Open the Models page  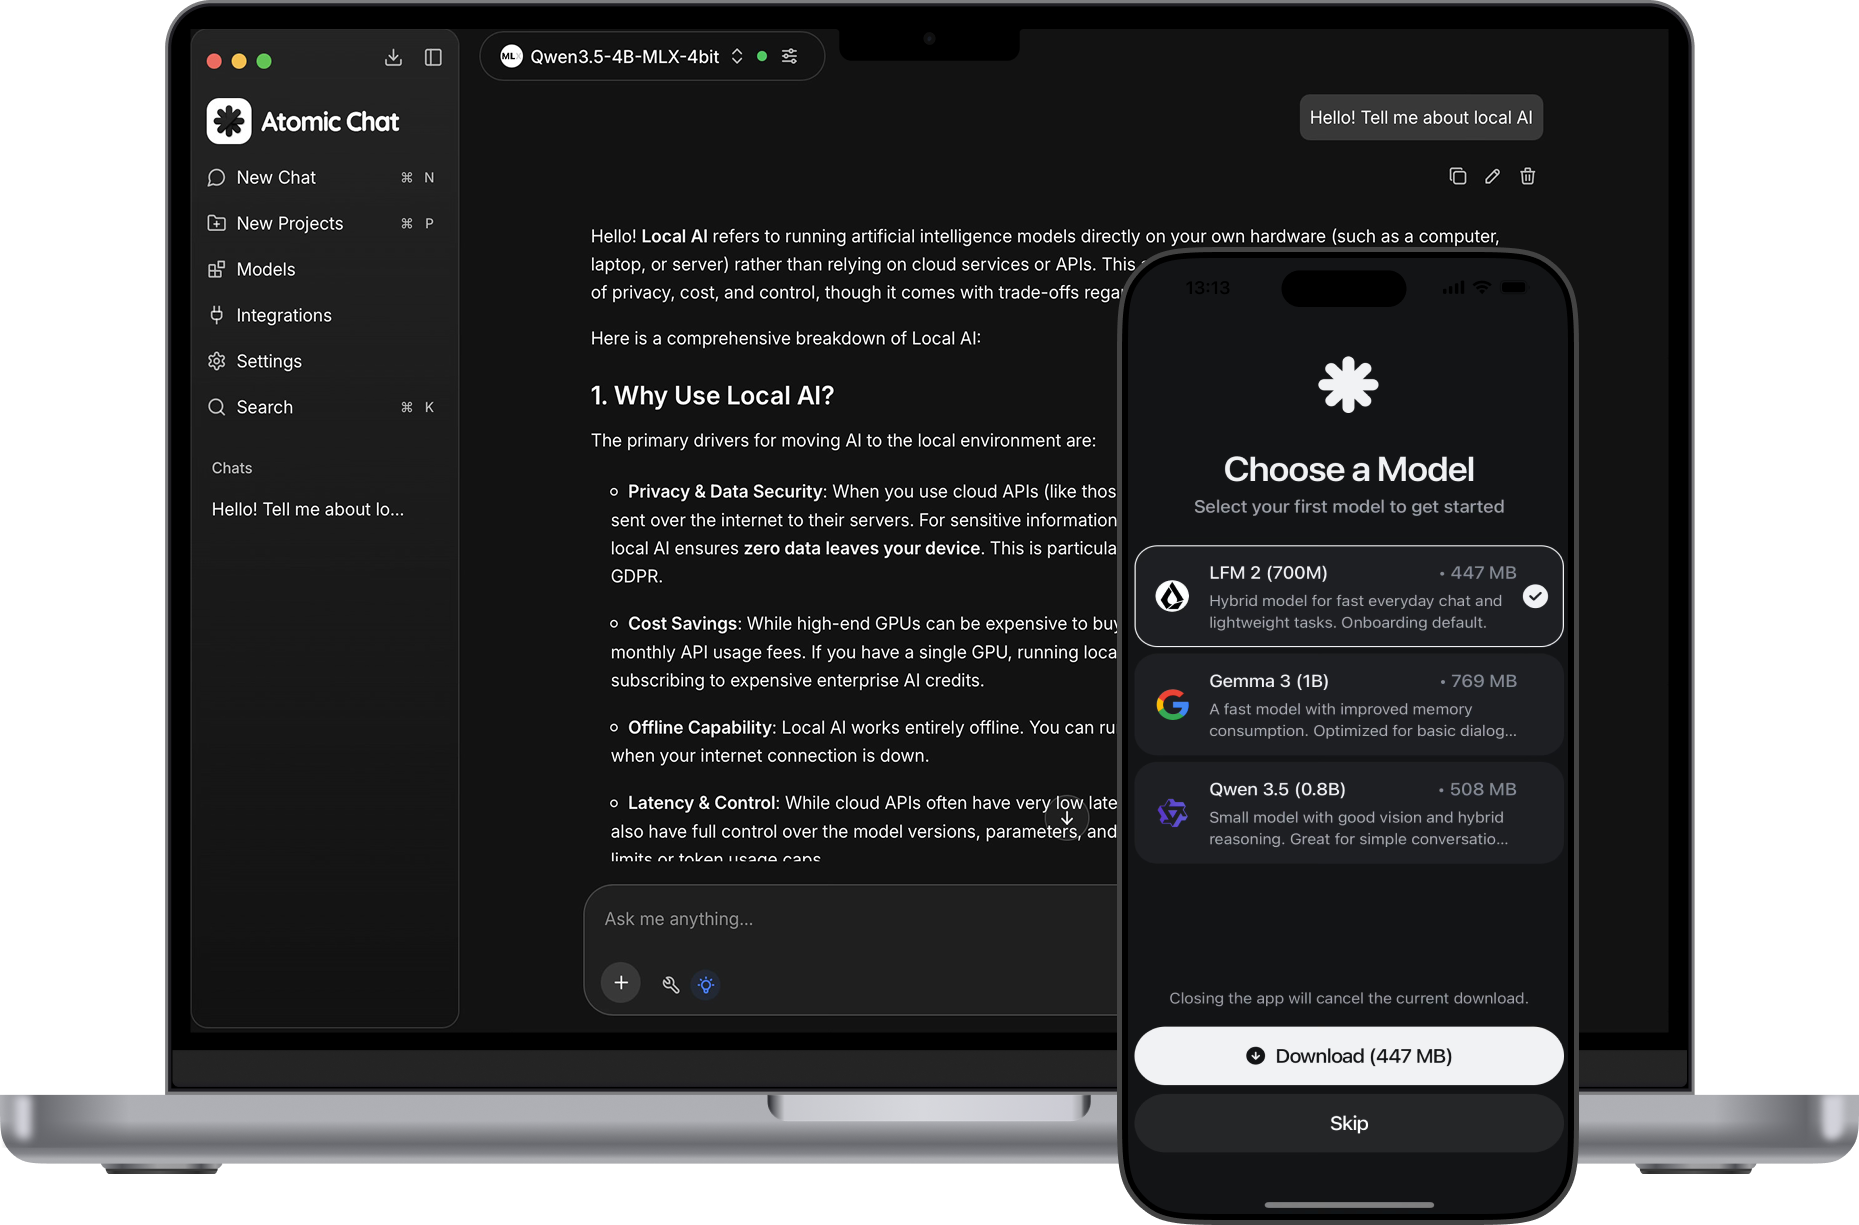(322, 269)
